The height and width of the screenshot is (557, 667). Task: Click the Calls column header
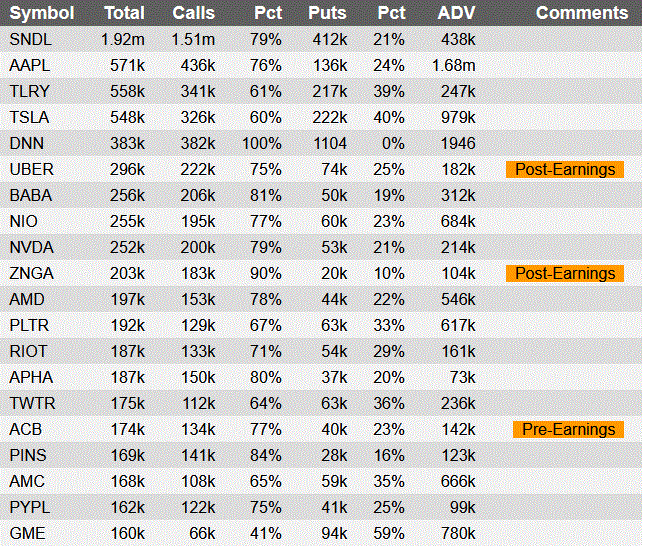click(x=193, y=13)
